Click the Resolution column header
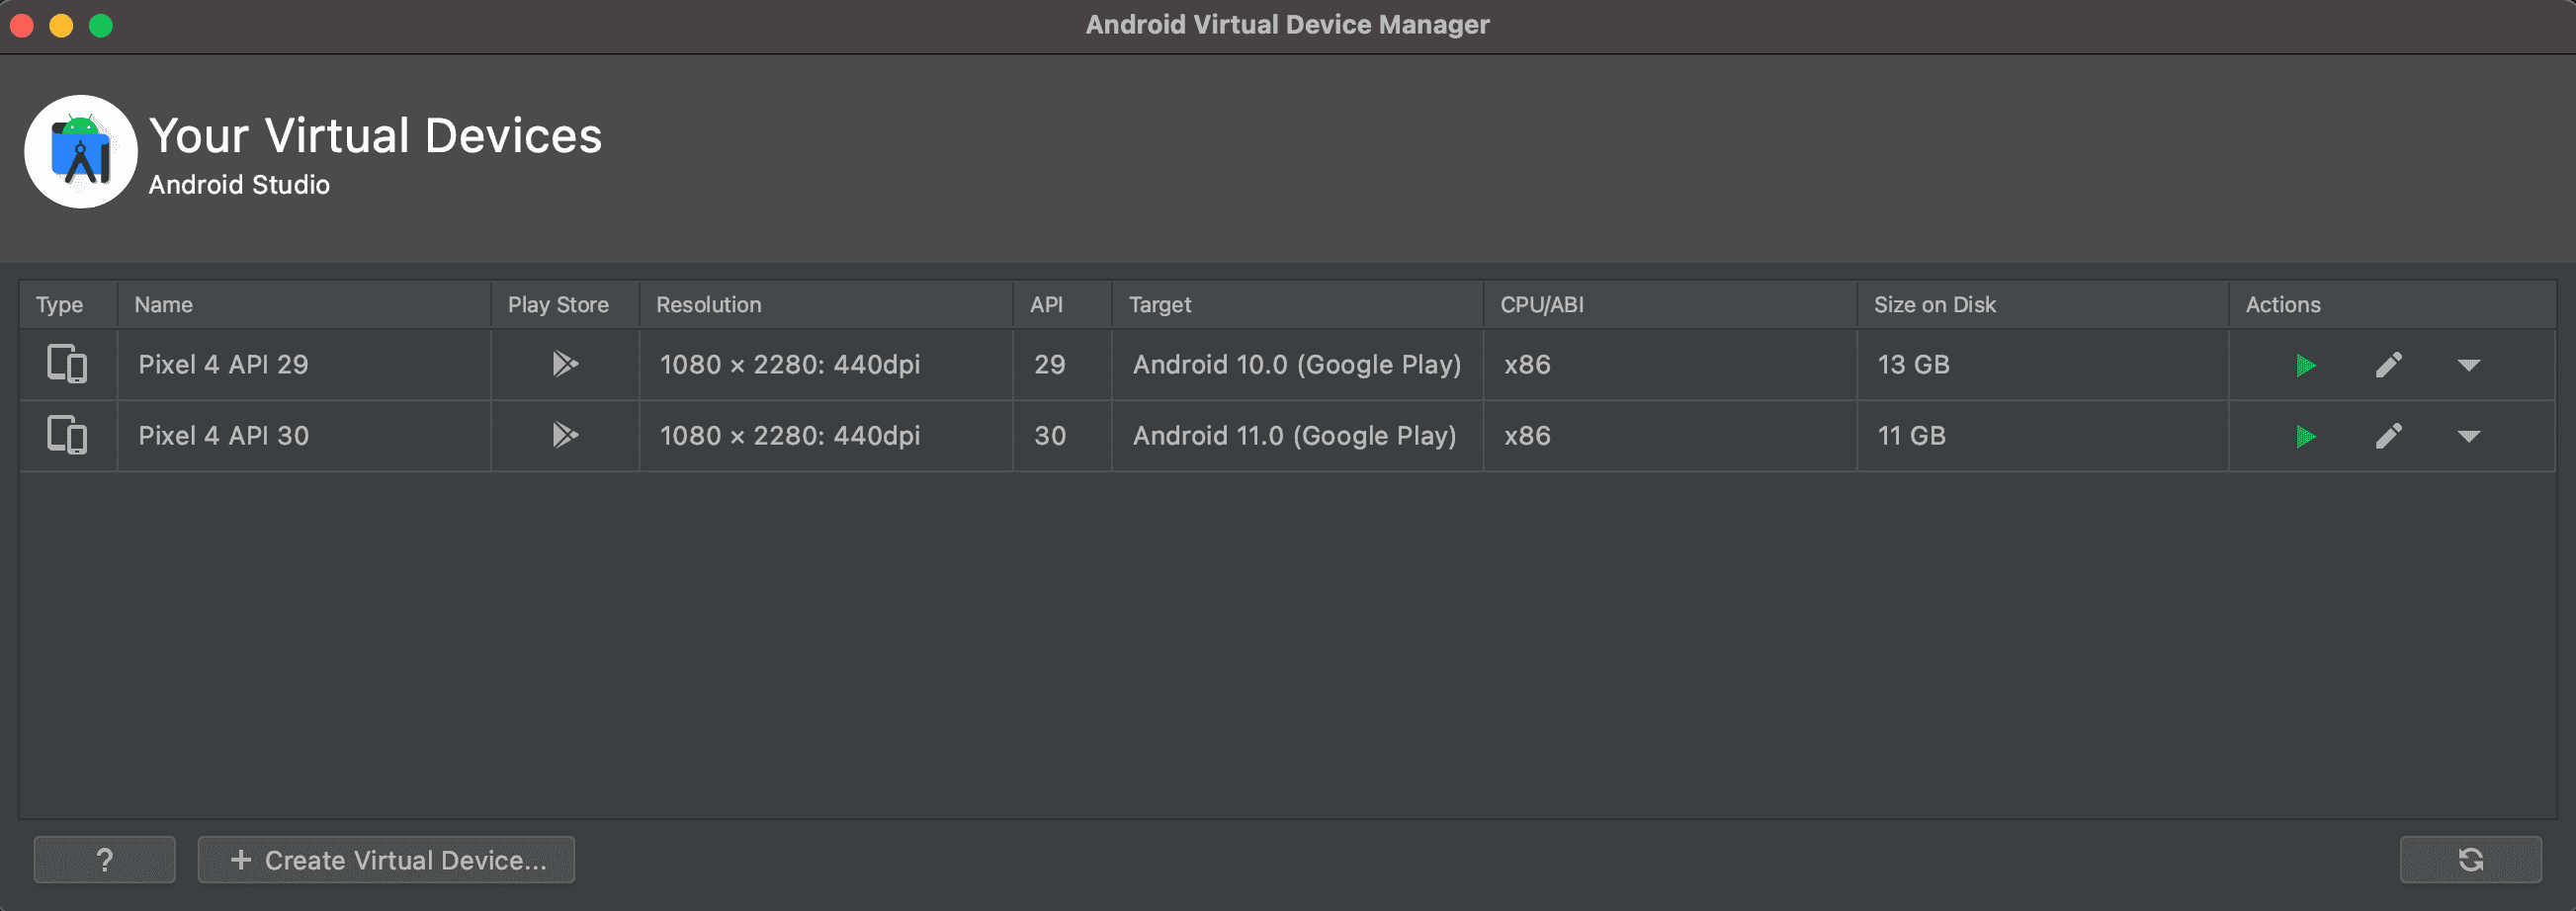Viewport: 2576px width, 911px height. (708, 305)
